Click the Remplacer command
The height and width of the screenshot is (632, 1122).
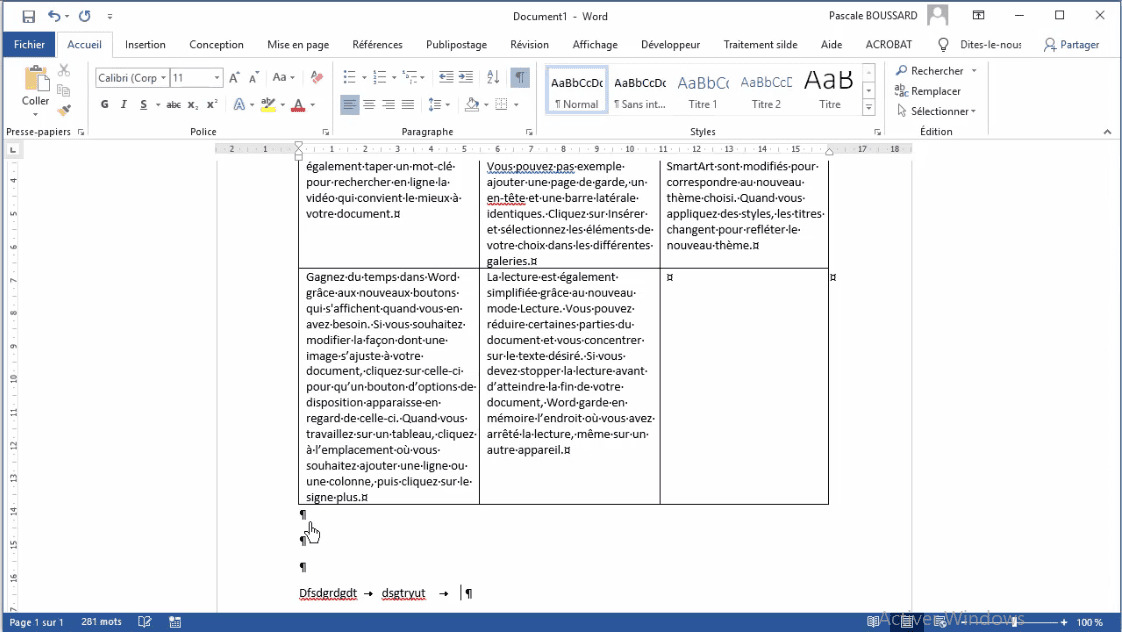tap(935, 91)
